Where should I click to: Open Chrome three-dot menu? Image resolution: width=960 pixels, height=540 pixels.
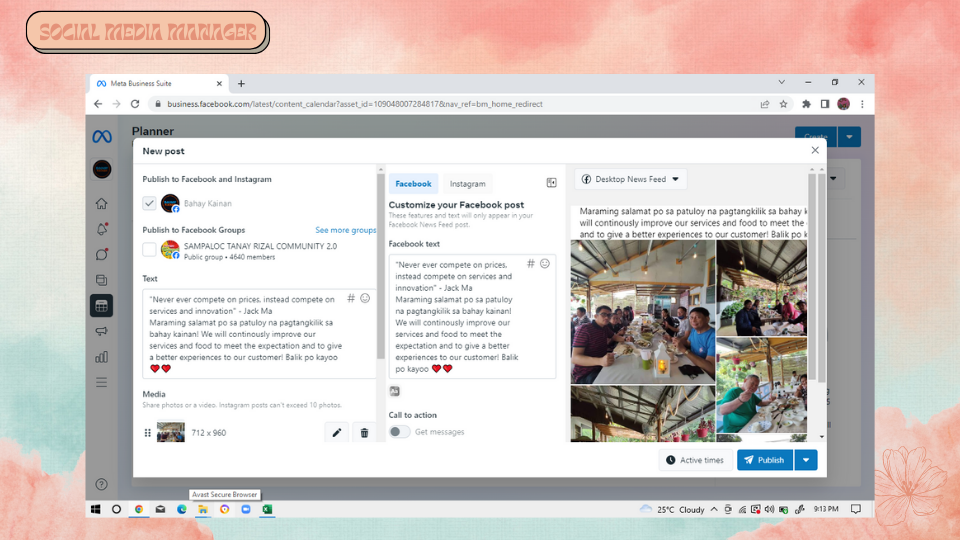point(862,104)
